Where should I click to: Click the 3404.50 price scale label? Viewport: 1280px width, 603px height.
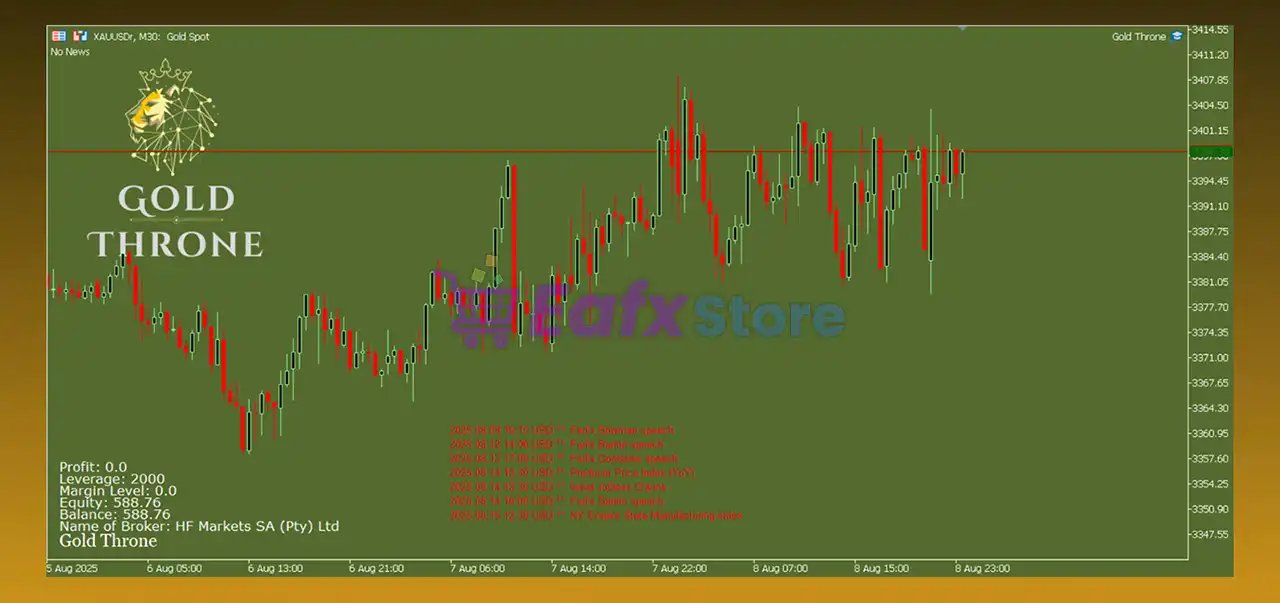coord(1211,105)
